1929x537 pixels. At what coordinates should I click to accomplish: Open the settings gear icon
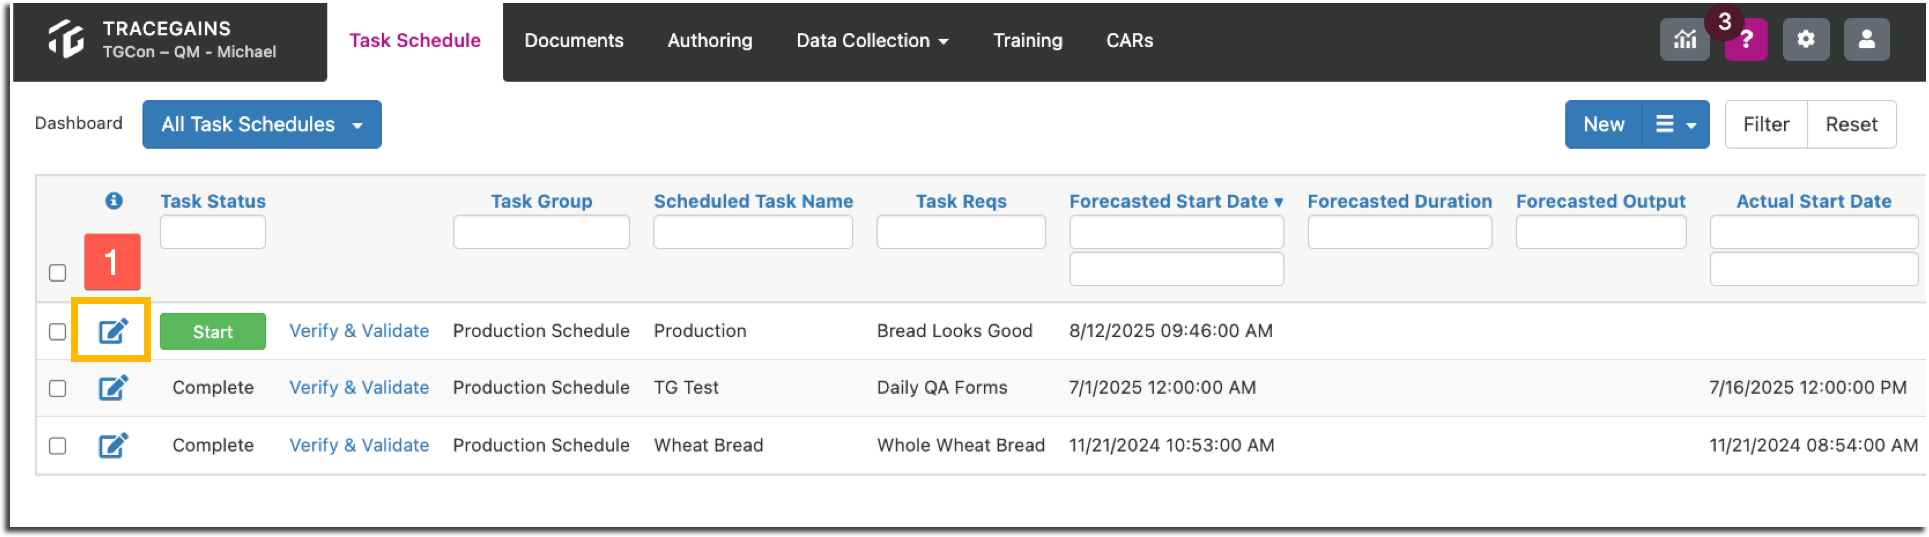pos(1805,40)
